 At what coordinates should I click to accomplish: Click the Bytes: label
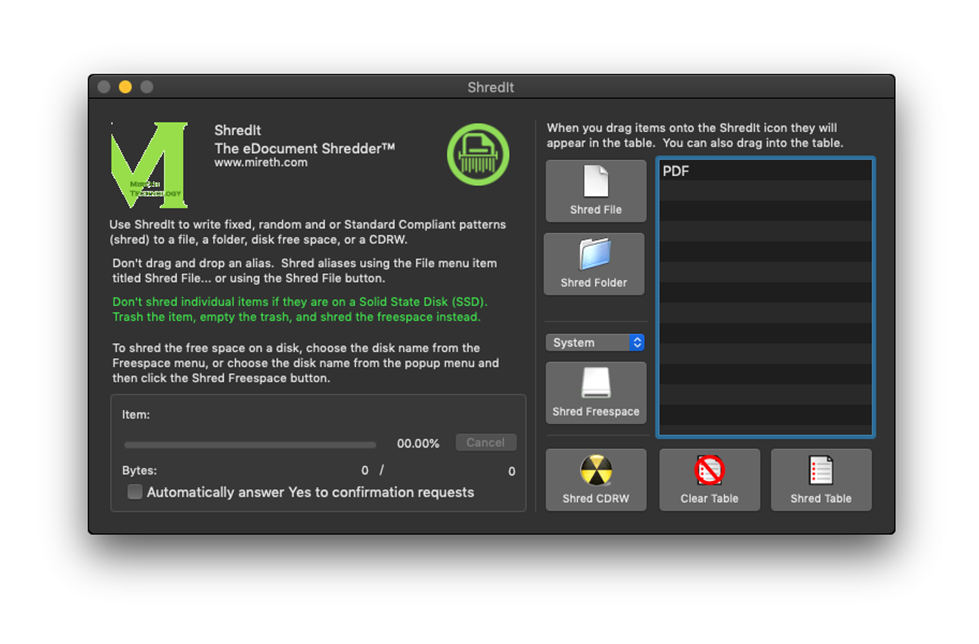tap(139, 470)
